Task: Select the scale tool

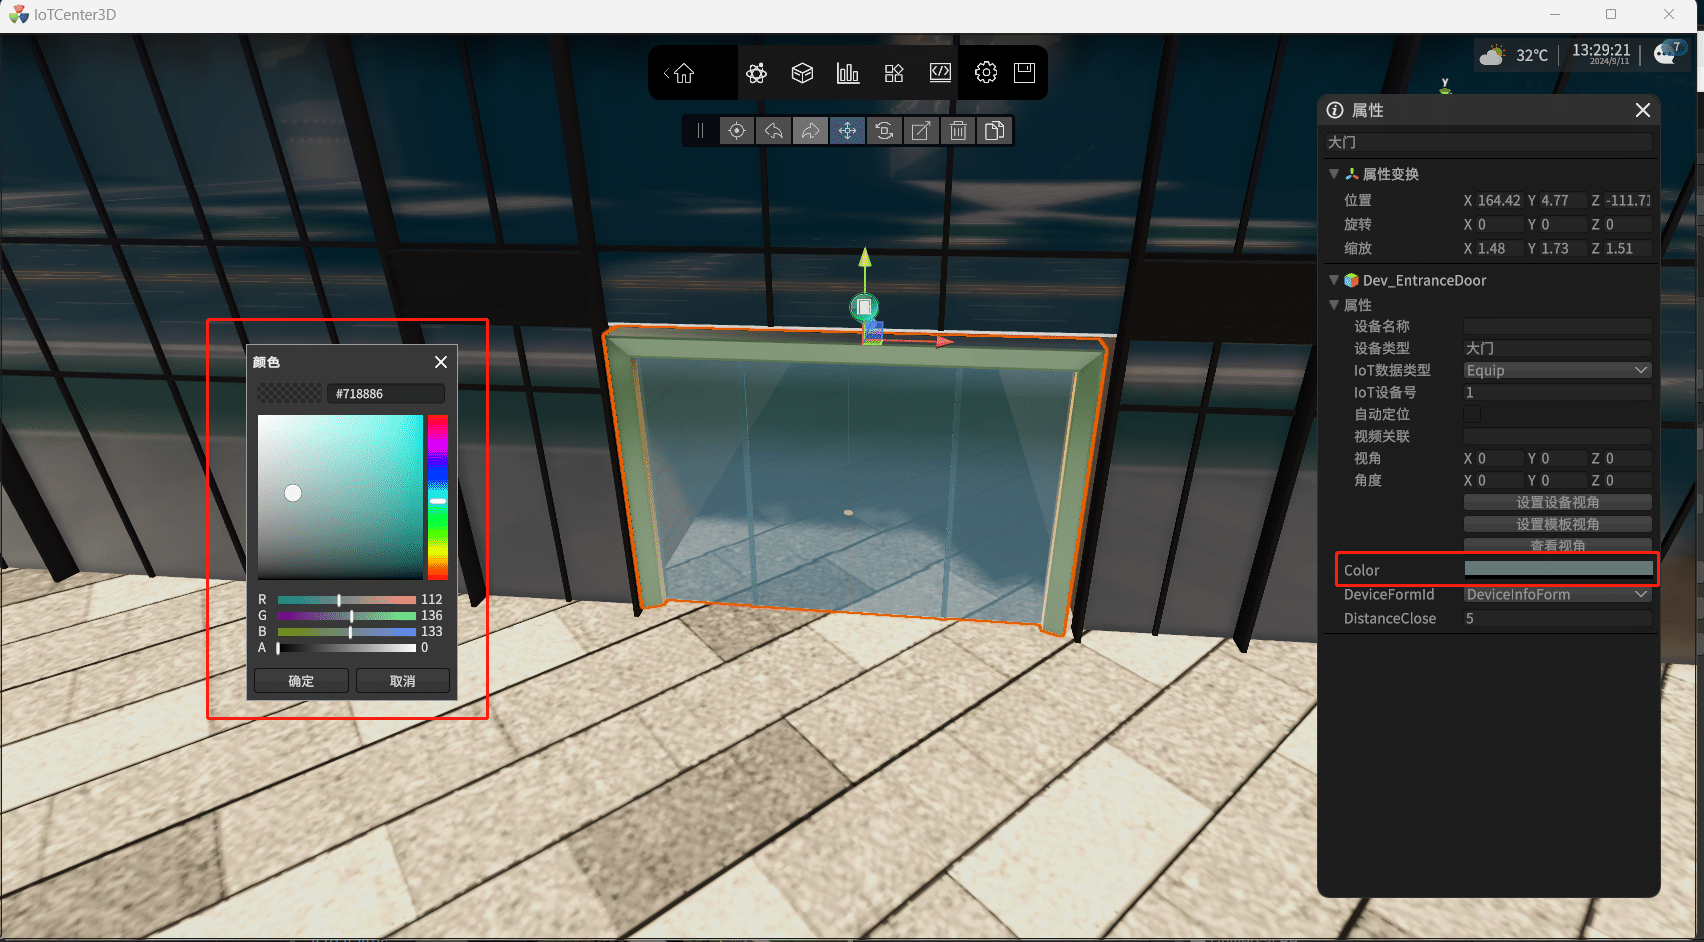Action: (921, 131)
